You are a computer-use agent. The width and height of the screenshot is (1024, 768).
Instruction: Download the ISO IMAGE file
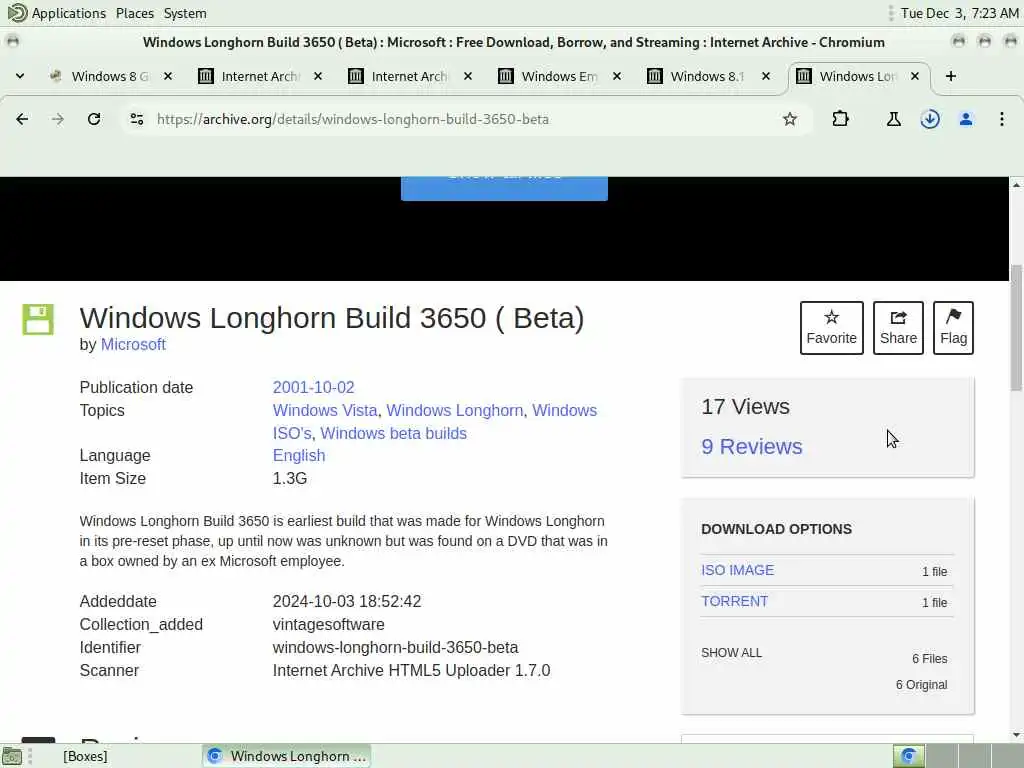[x=737, y=570]
